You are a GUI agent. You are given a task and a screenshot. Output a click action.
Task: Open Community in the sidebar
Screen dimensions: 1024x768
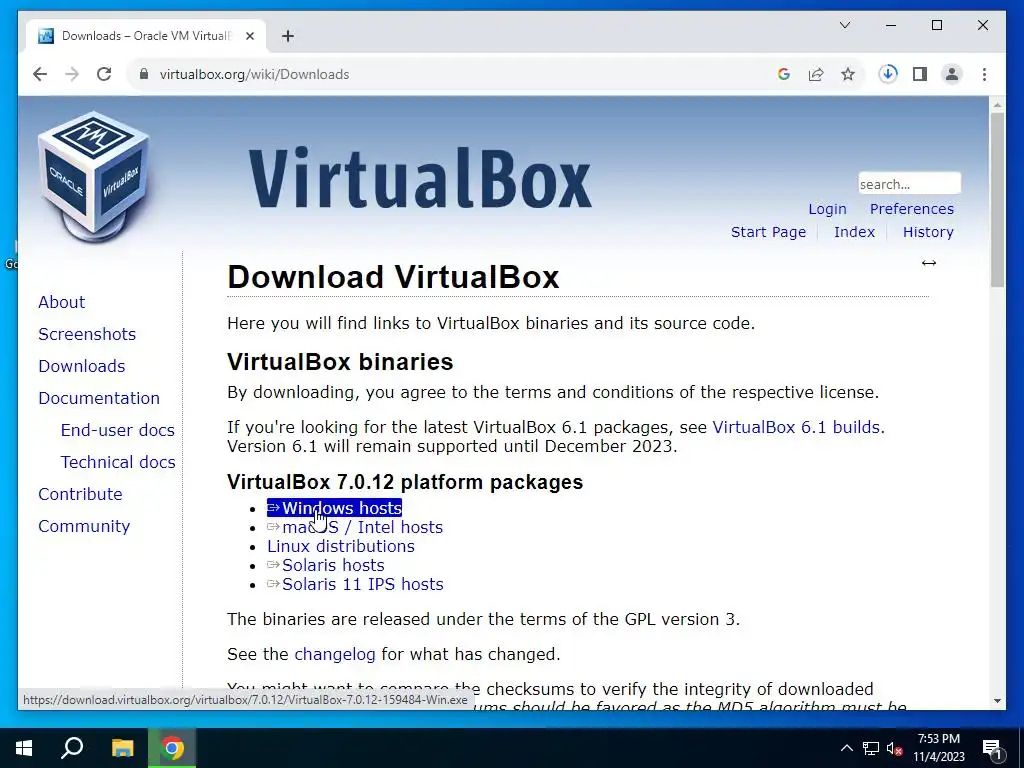click(84, 526)
